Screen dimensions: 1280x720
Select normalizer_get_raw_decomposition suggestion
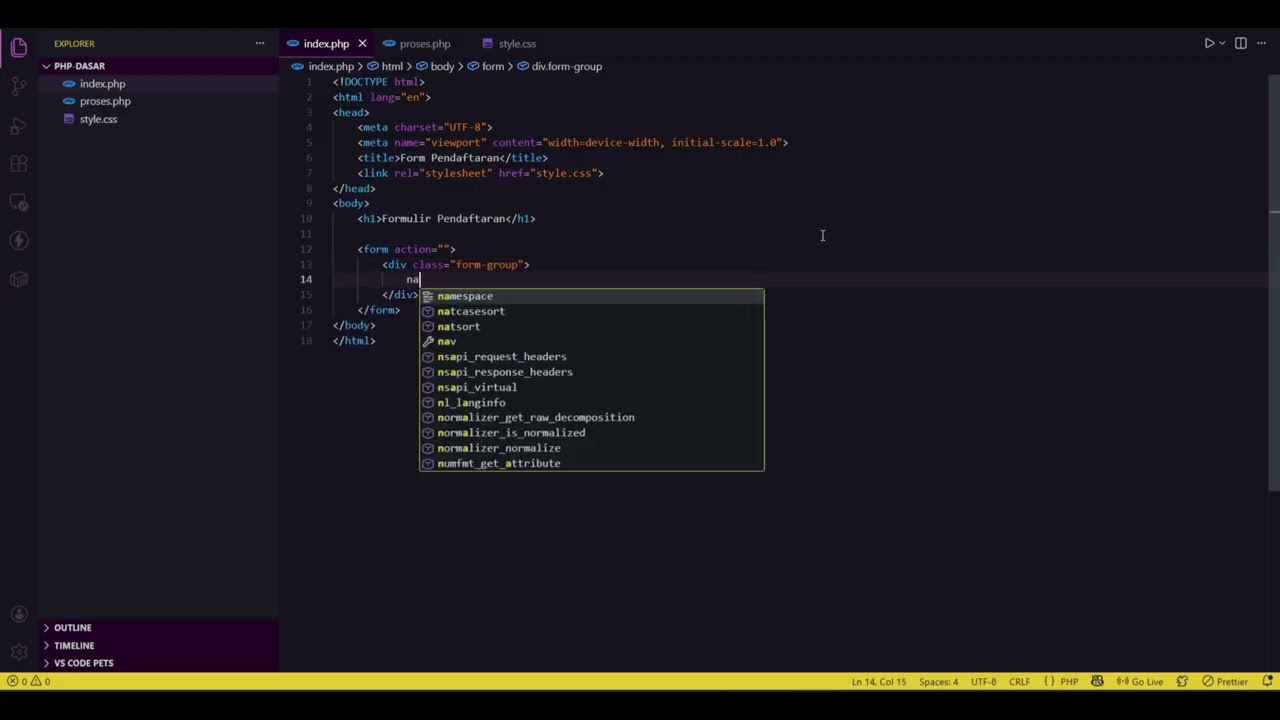click(591, 418)
